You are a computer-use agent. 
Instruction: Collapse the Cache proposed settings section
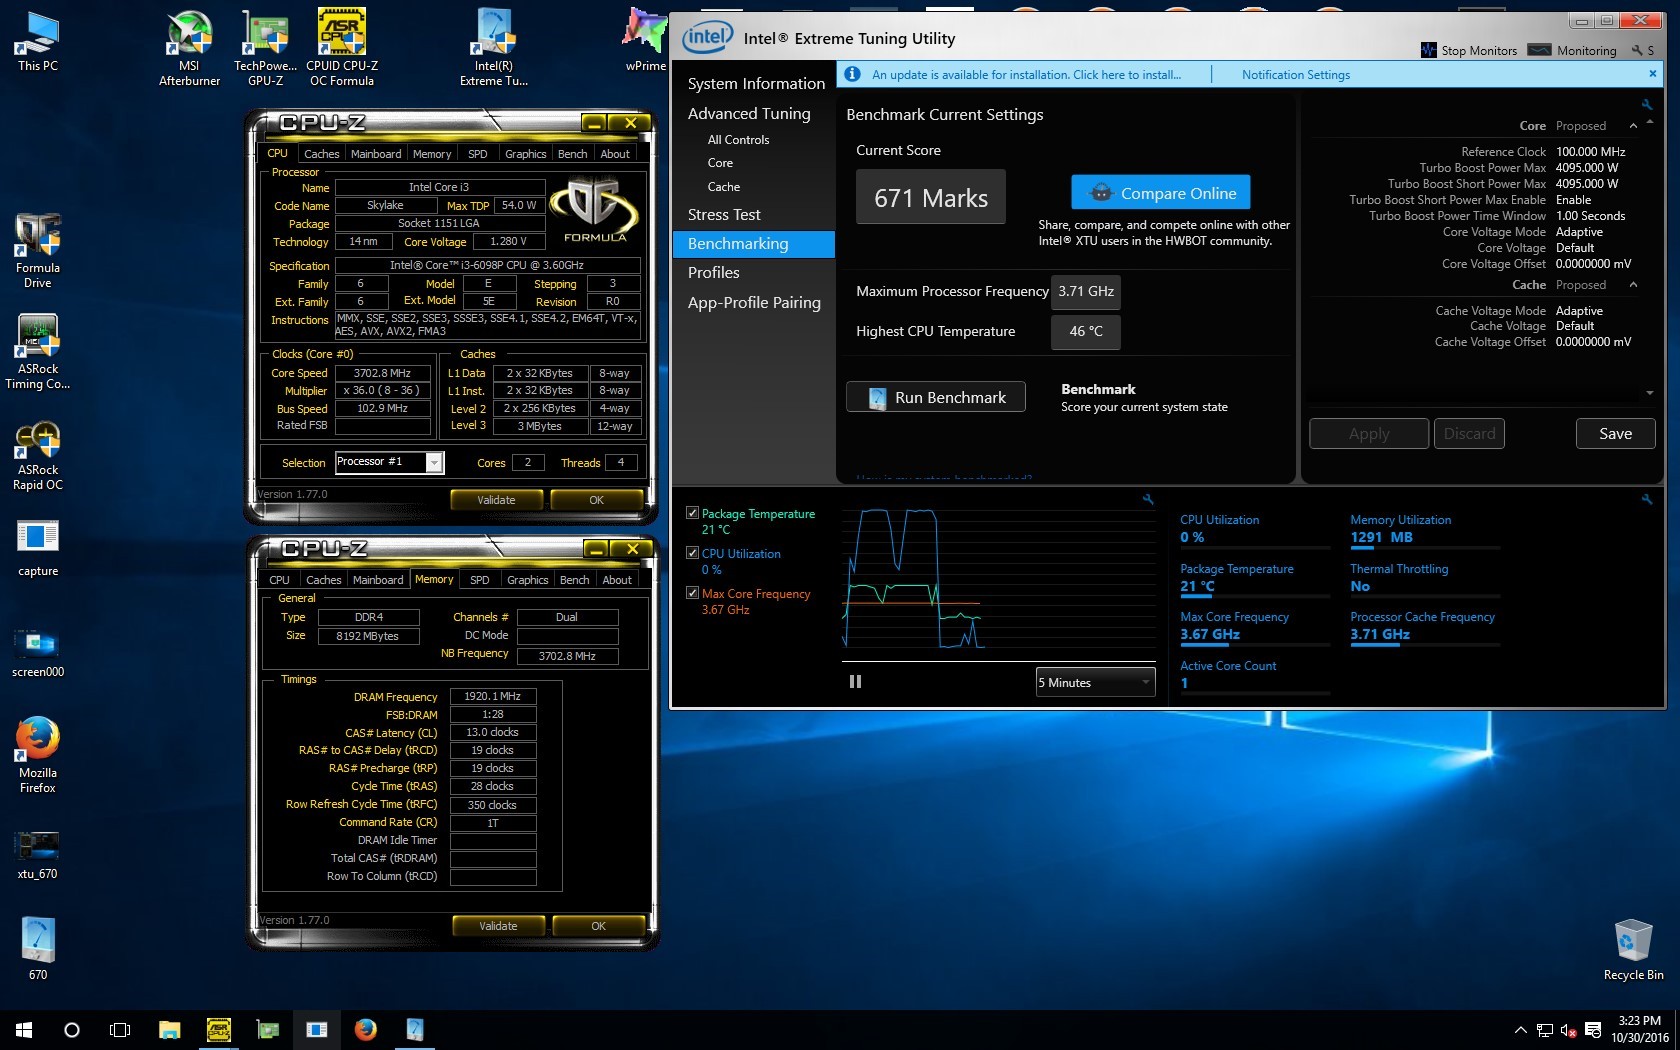click(1633, 285)
